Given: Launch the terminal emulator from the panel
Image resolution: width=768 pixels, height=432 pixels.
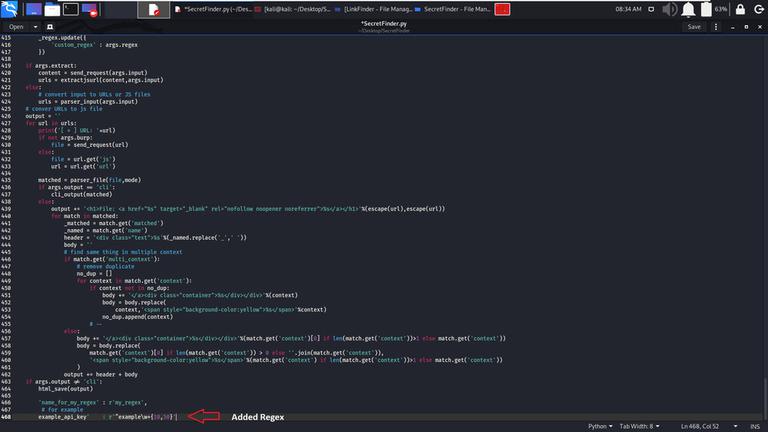Looking at the screenshot, I should tap(71, 9).
